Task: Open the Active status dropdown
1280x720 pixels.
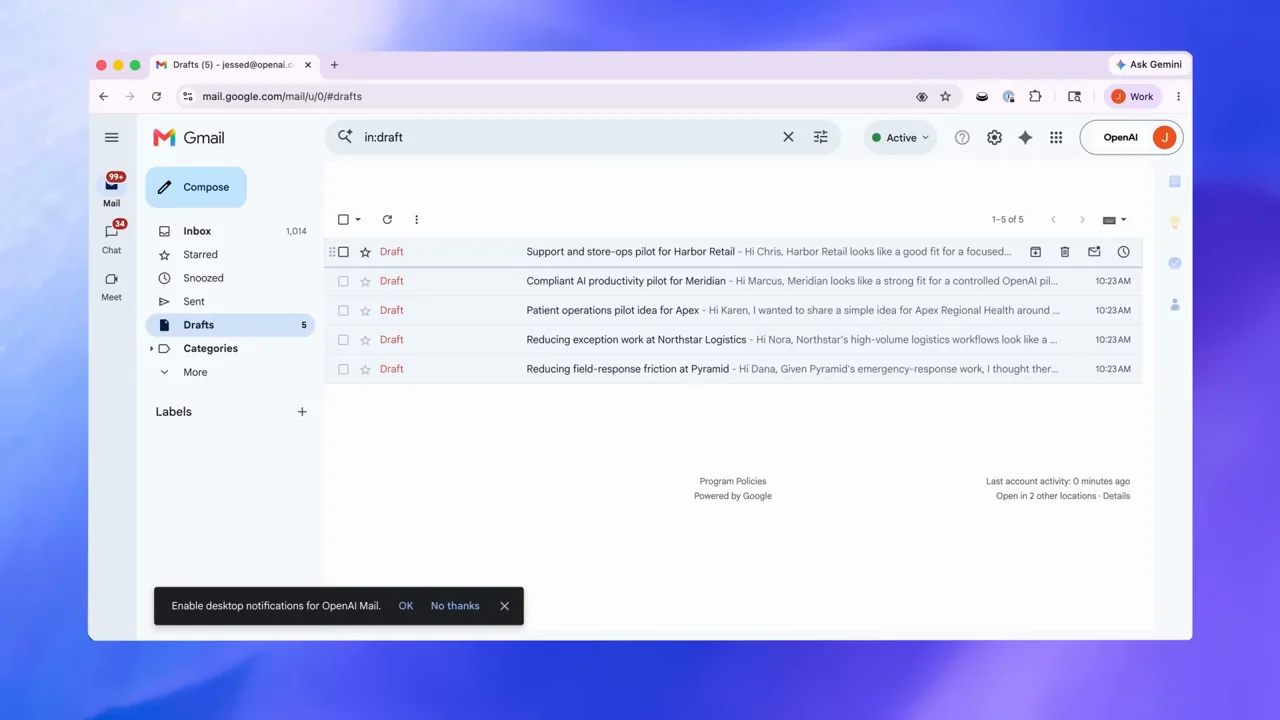Action: pyautogui.click(x=900, y=138)
